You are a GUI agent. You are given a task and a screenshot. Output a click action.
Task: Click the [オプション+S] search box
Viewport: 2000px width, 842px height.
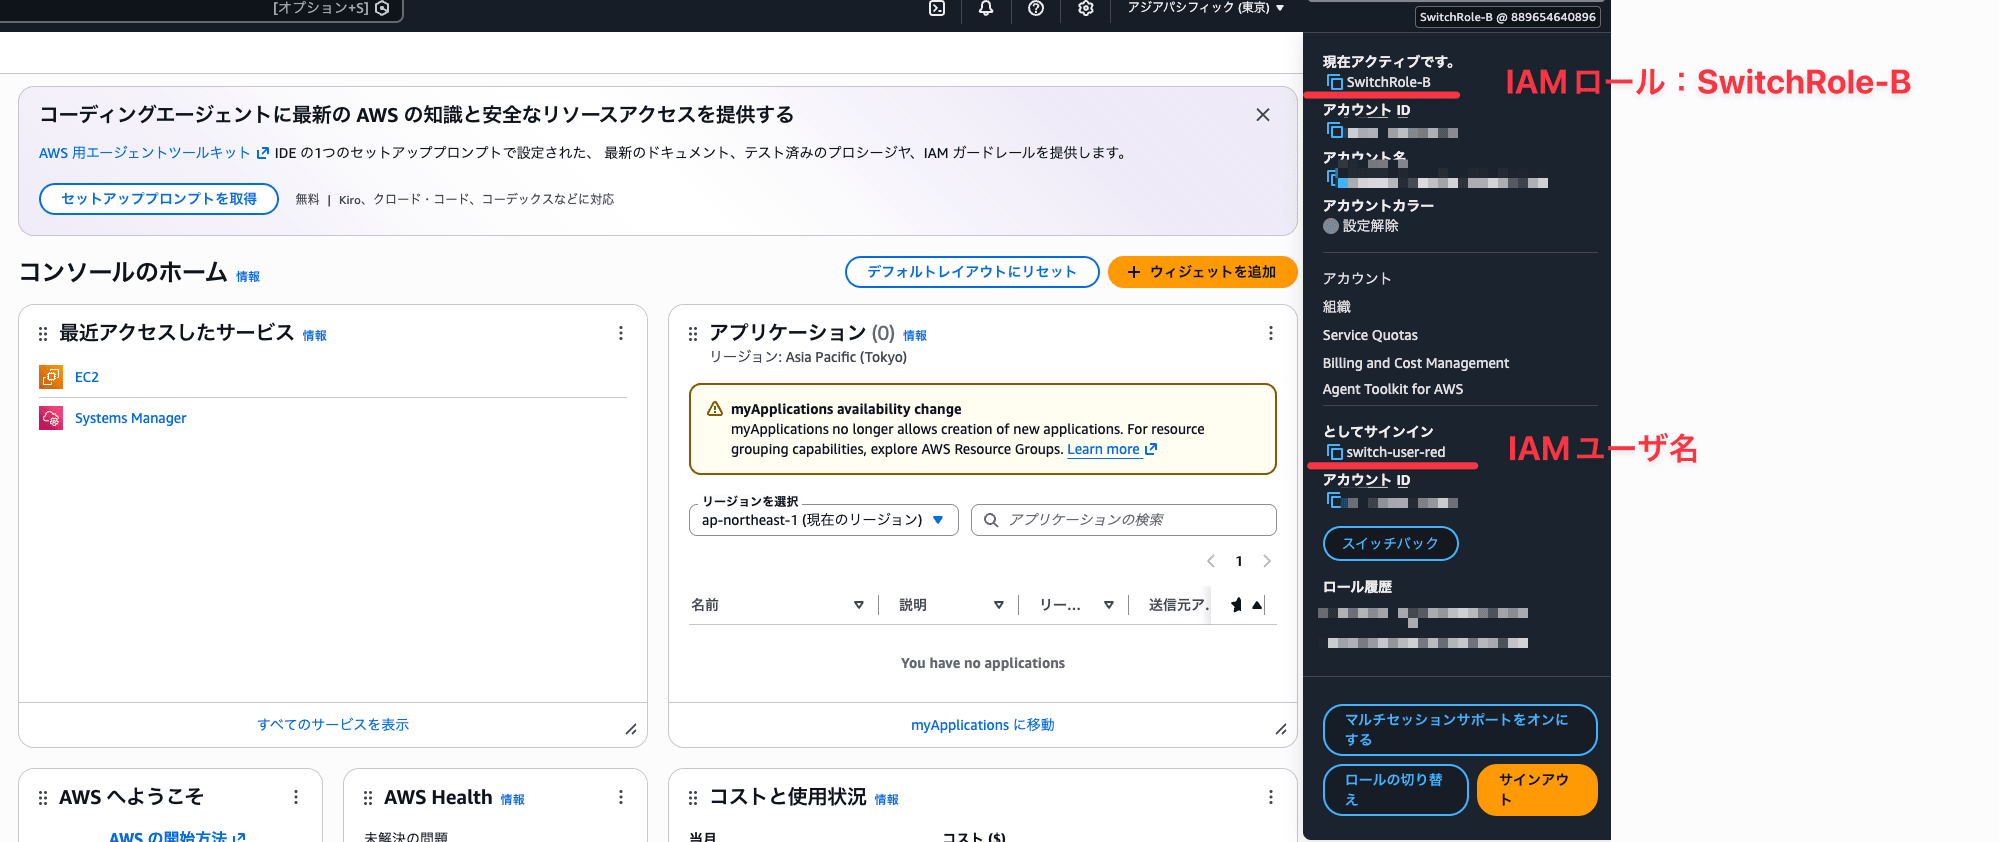click(x=200, y=9)
